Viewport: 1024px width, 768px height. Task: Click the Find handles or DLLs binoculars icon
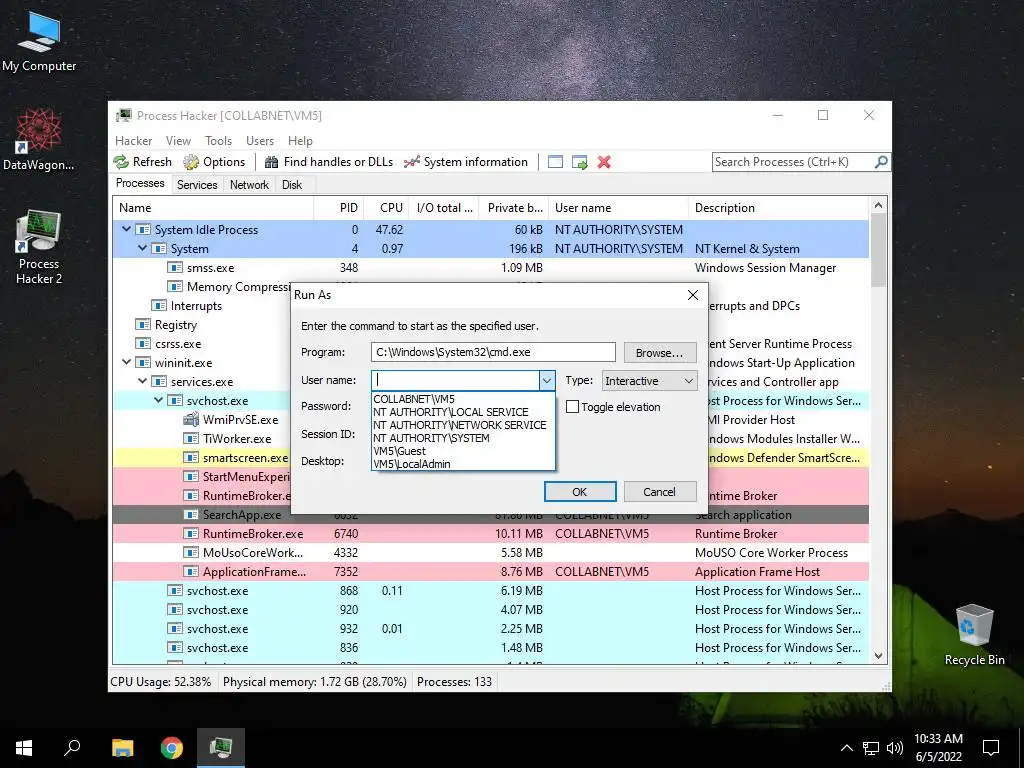pyautogui.click(x=271, y=162)
